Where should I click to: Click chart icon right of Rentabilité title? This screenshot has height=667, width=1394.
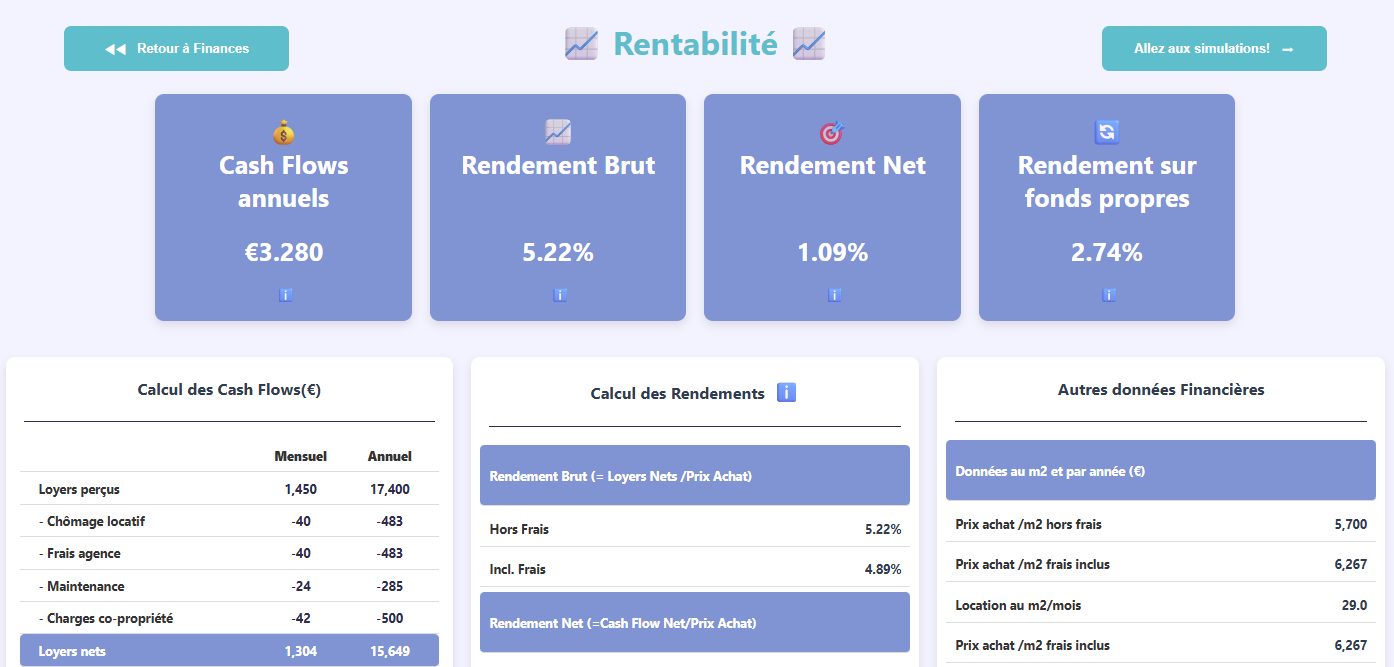point(809,44)
